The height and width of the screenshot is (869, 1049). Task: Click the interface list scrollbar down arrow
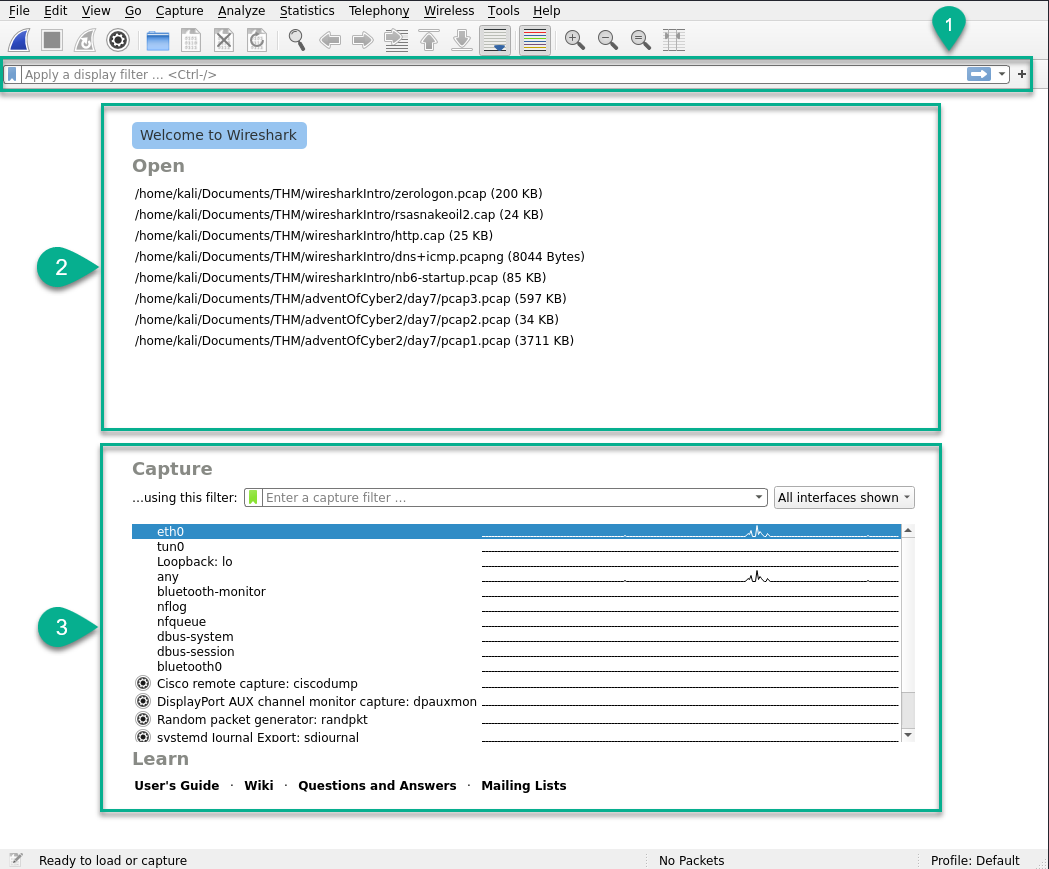click(x=908, y=735)
